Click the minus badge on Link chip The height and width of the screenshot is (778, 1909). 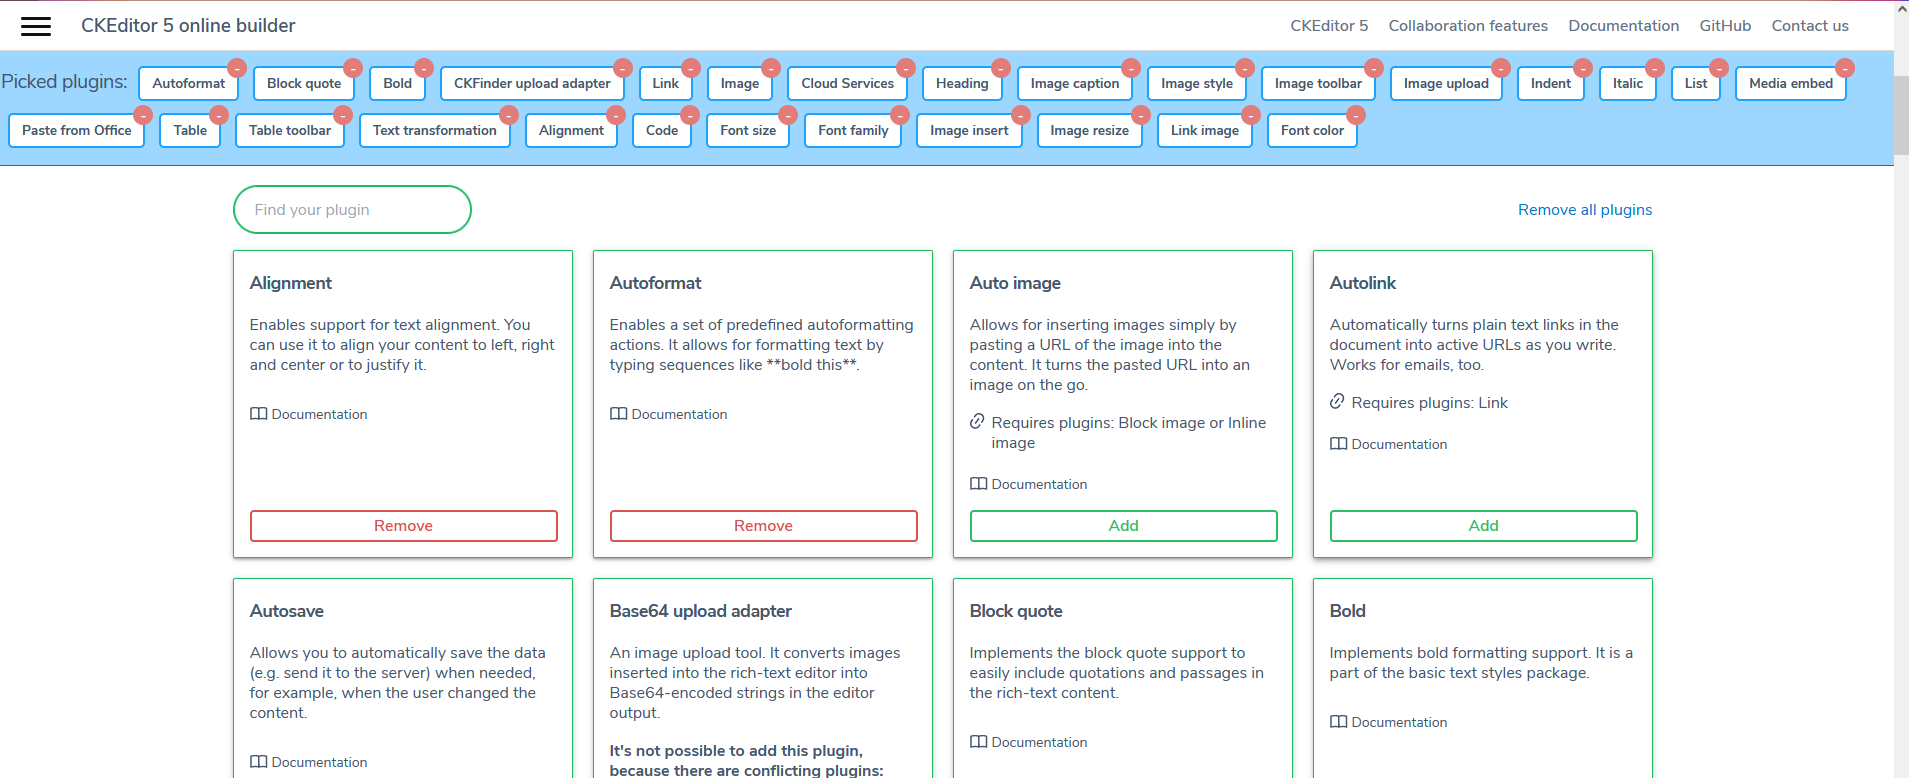[691, 68]
